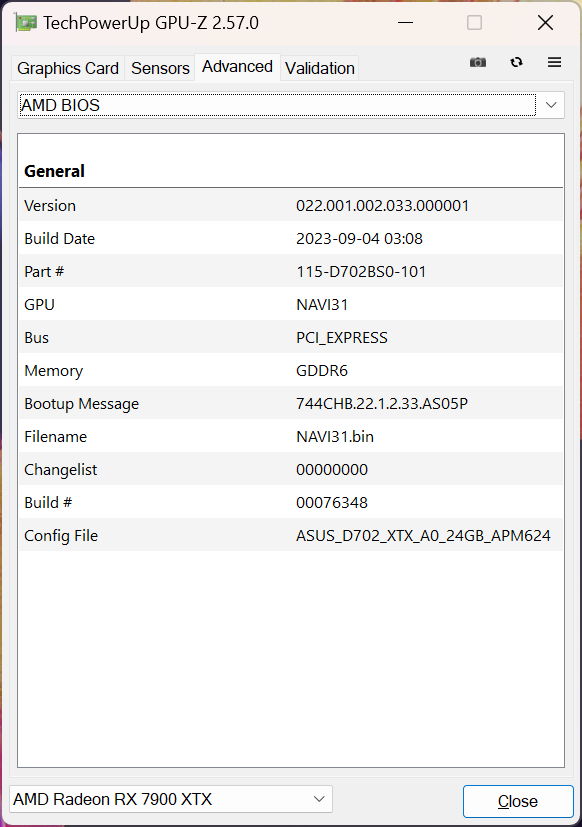Image resolution: width=582 pixels, height=827 pixels.
Task: Select the Advanced tab
Action: pos(237,67)
